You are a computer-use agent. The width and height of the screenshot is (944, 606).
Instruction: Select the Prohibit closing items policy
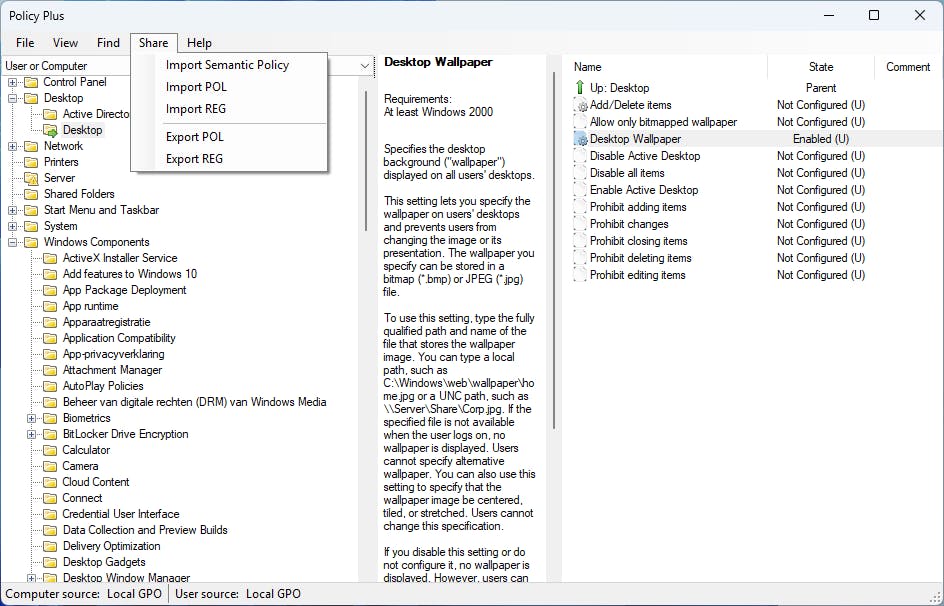638,241
